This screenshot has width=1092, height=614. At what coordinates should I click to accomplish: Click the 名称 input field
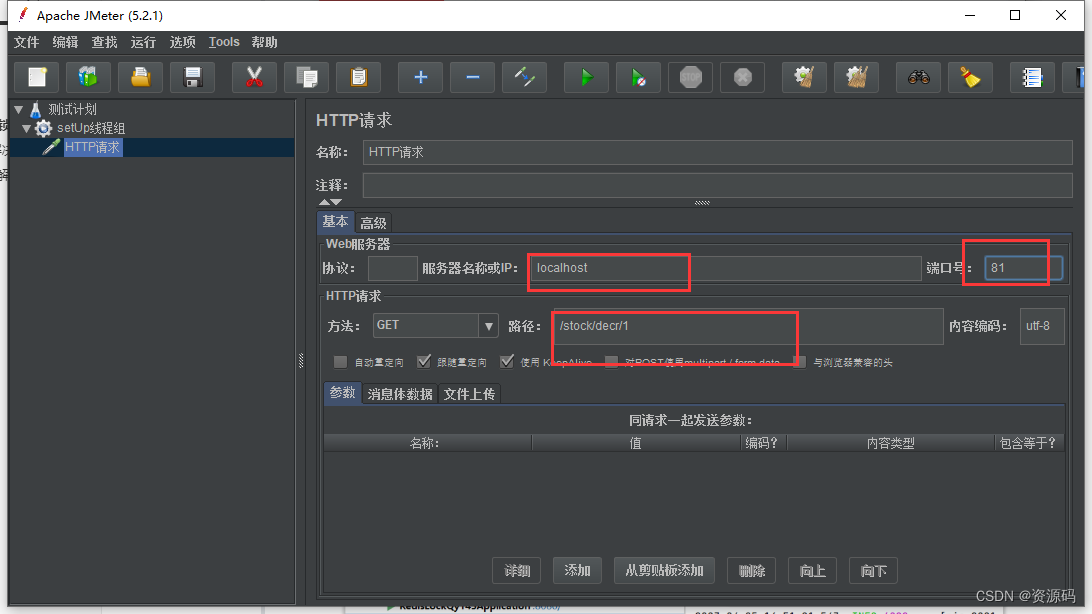pos(717,152)
